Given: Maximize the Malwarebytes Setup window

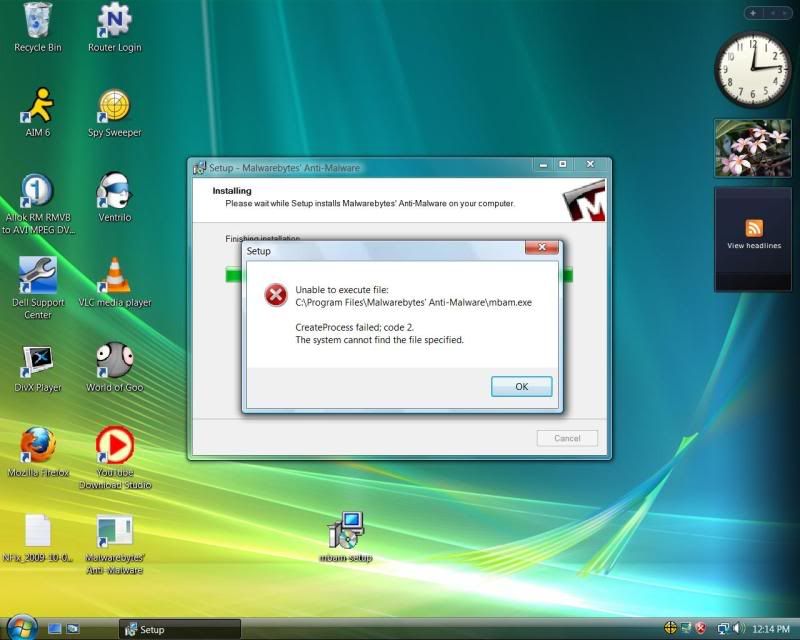Looking at the screenshot, I should click(563, 164).
